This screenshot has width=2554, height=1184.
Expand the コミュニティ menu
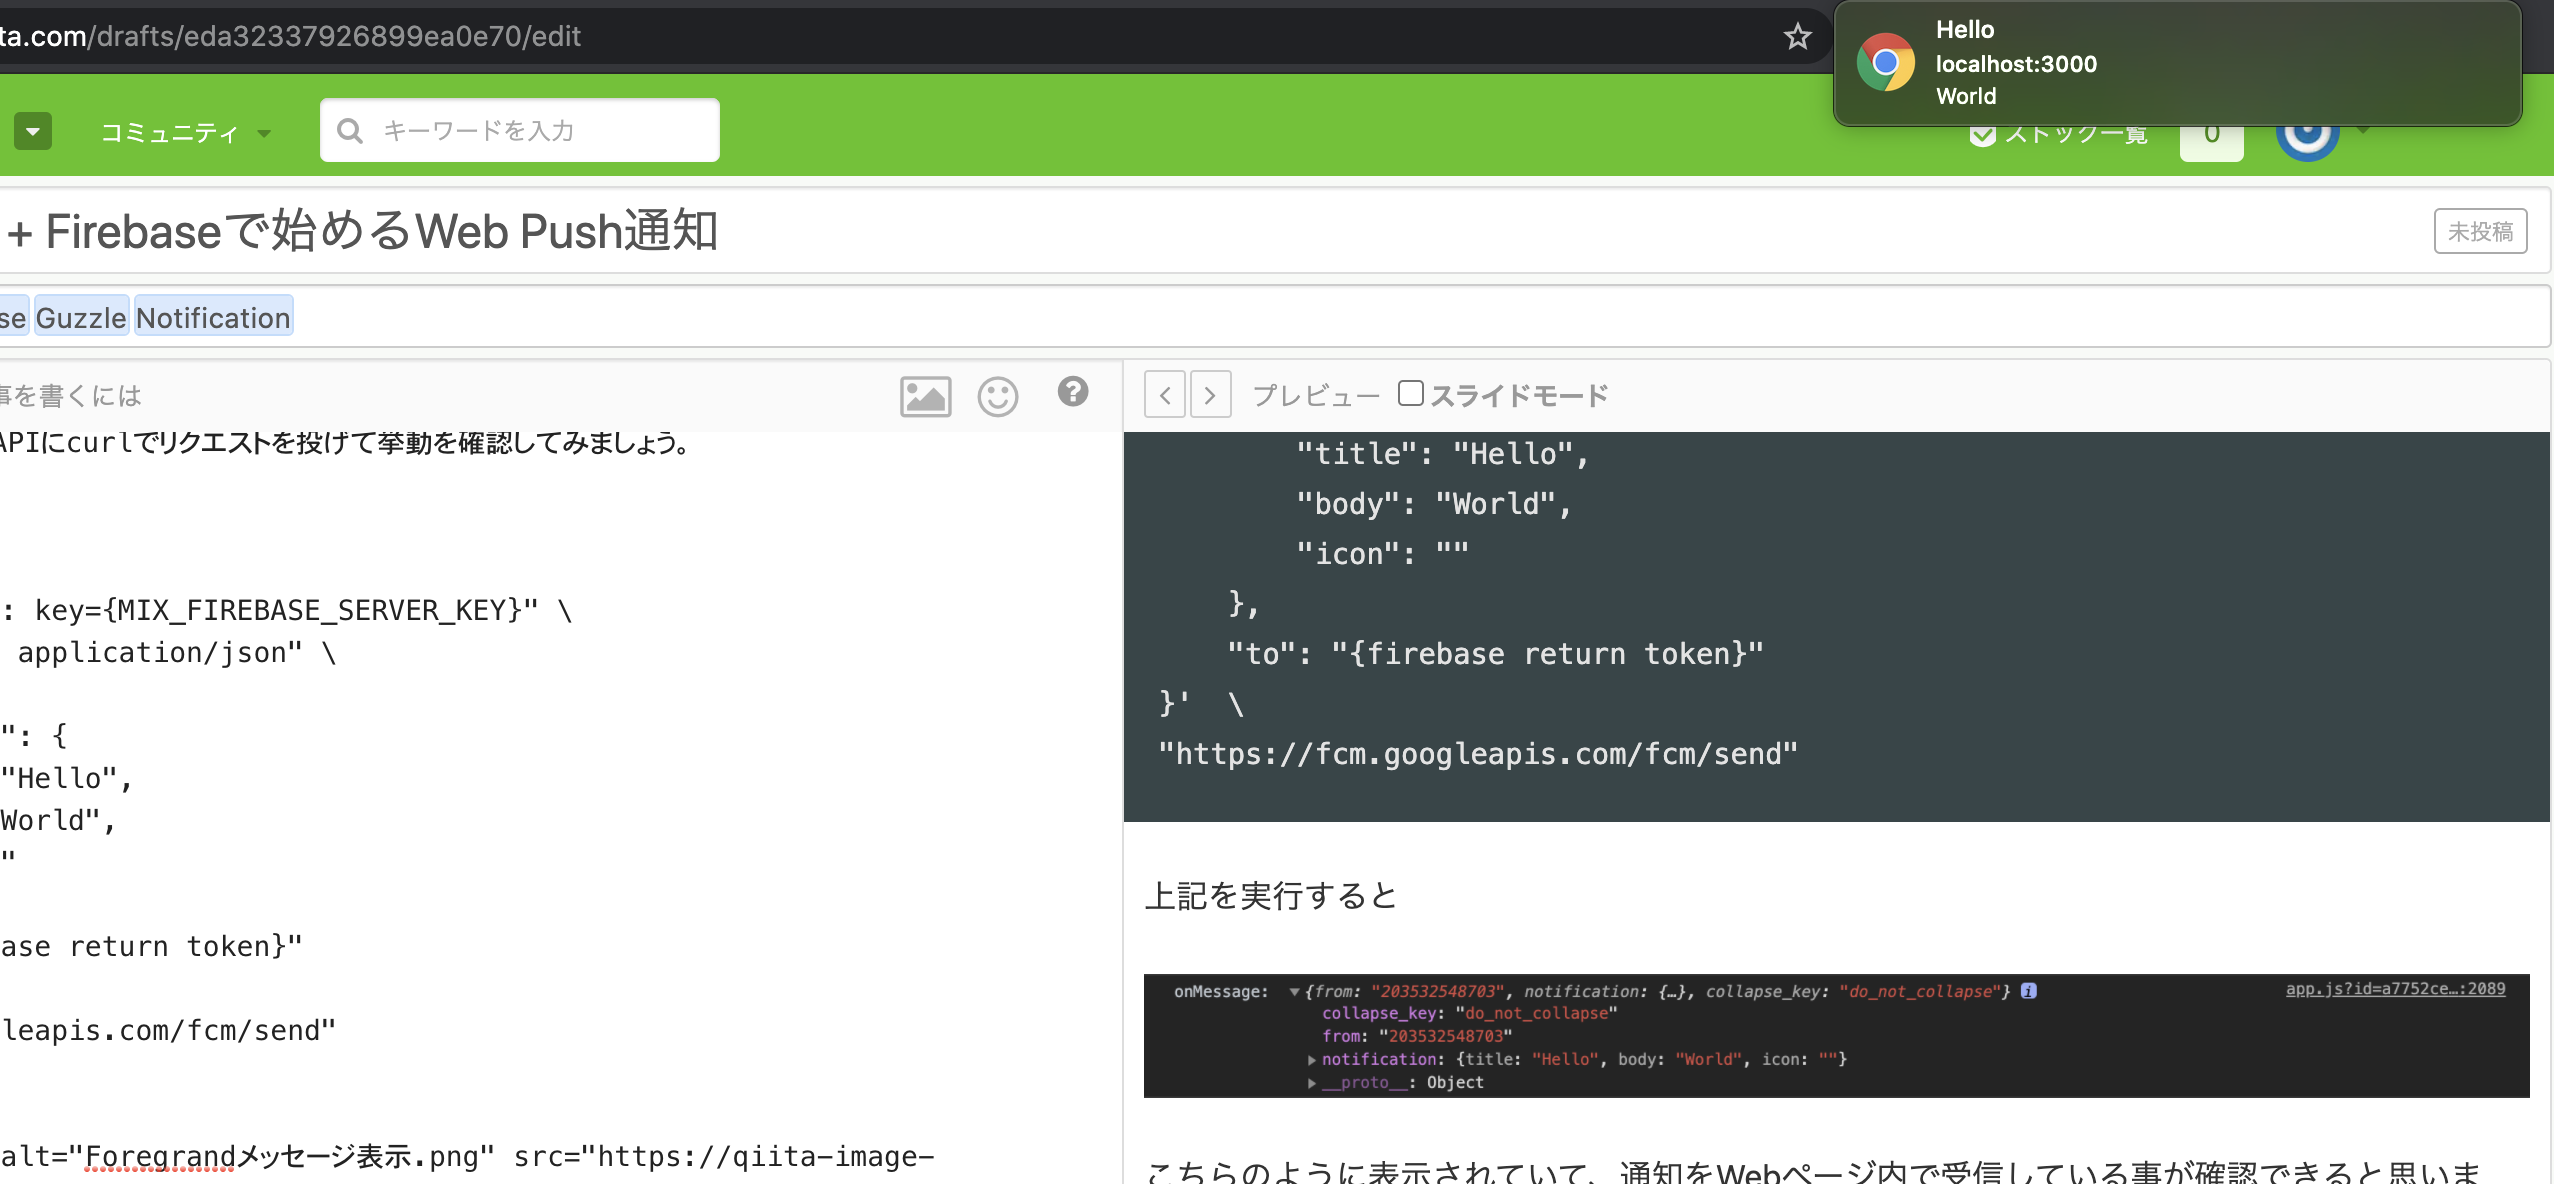pos(185,132)
